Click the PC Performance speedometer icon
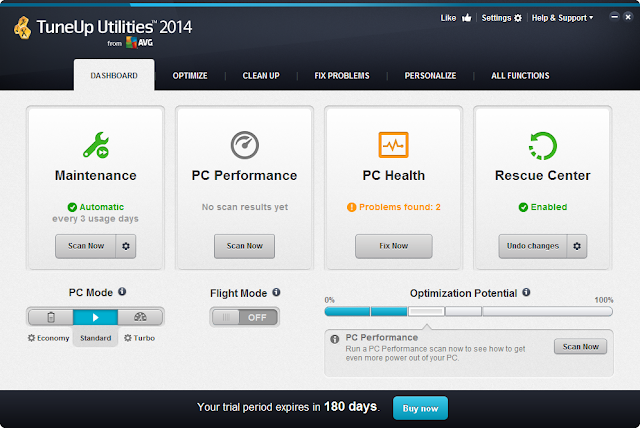This screenshot has width=640, height=428. [x=244, y=145]
